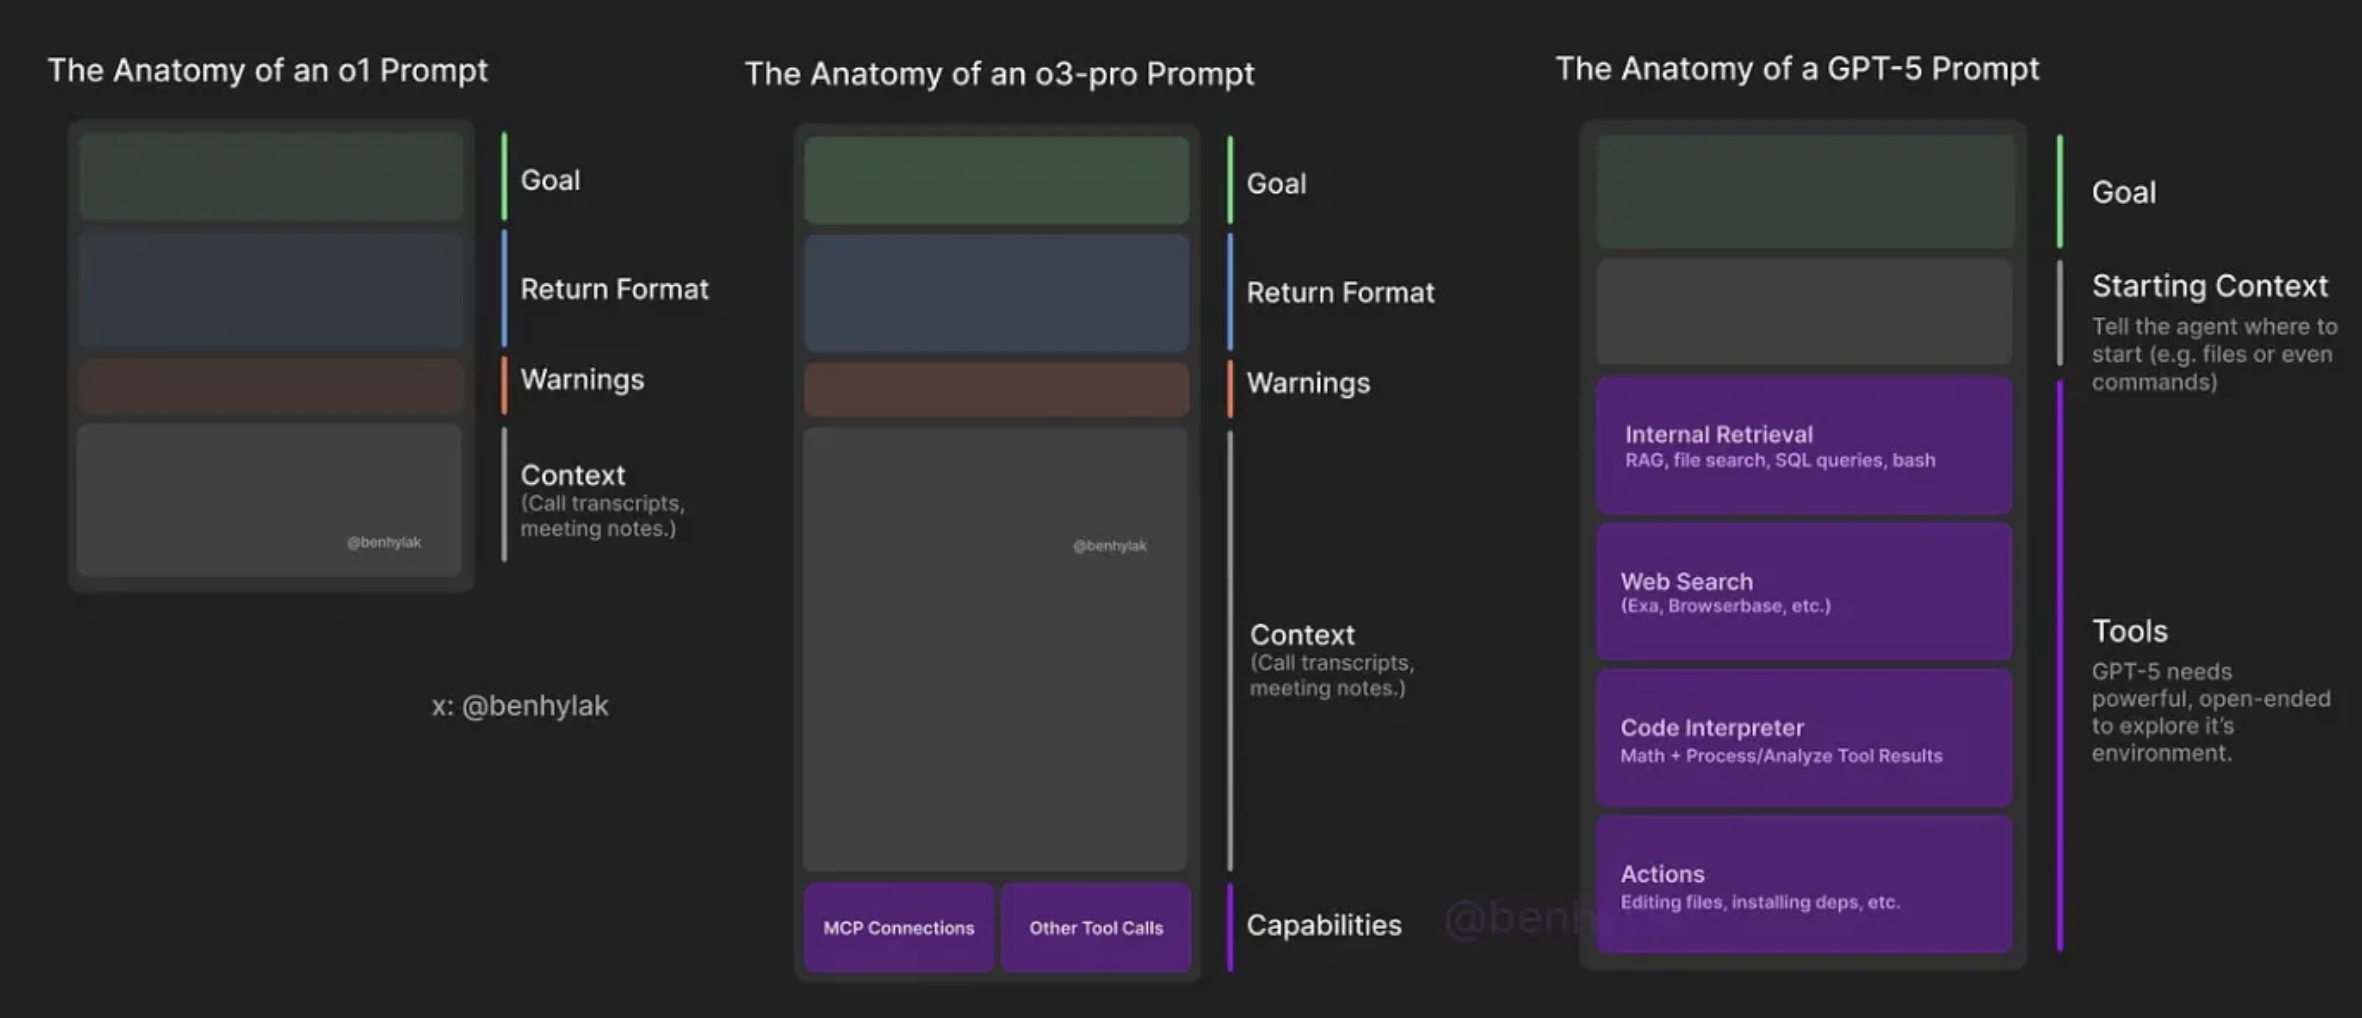
Task: Click "The Anatomy of an o1 Prompt" title
Action: [267, 70]
